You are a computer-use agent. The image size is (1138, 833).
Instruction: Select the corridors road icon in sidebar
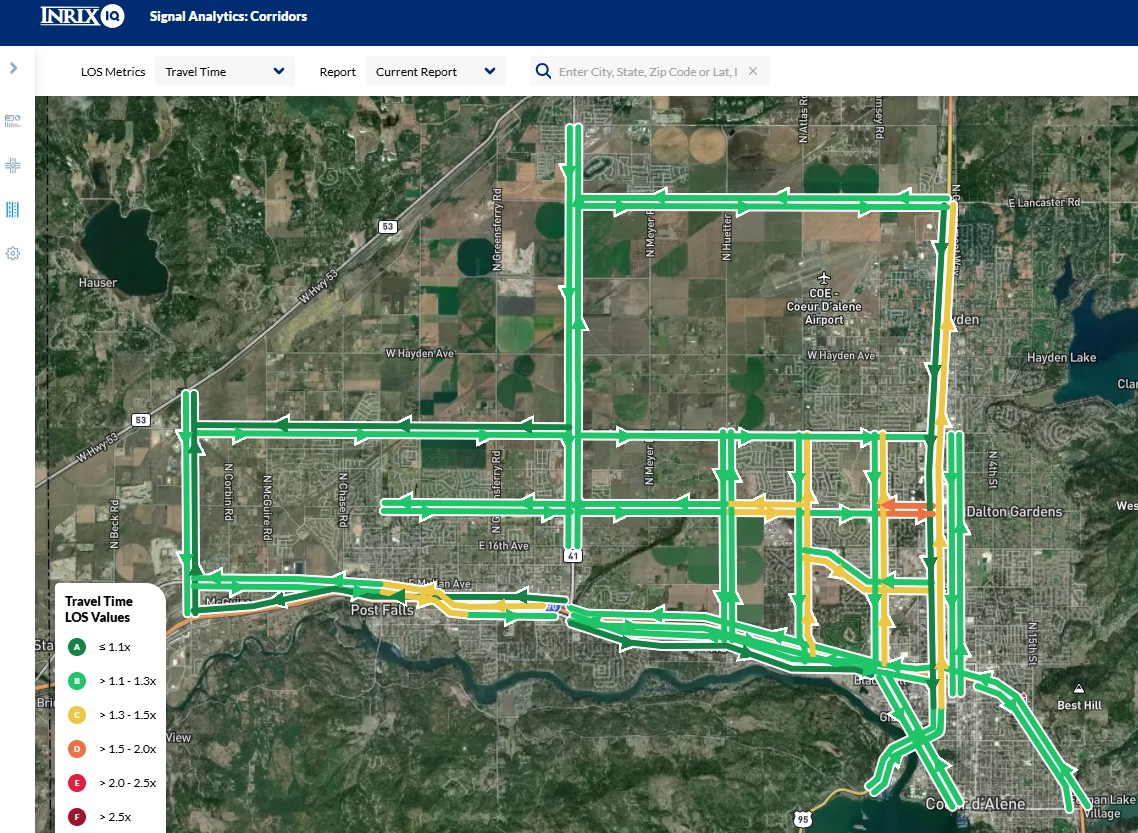pos(13,210)
